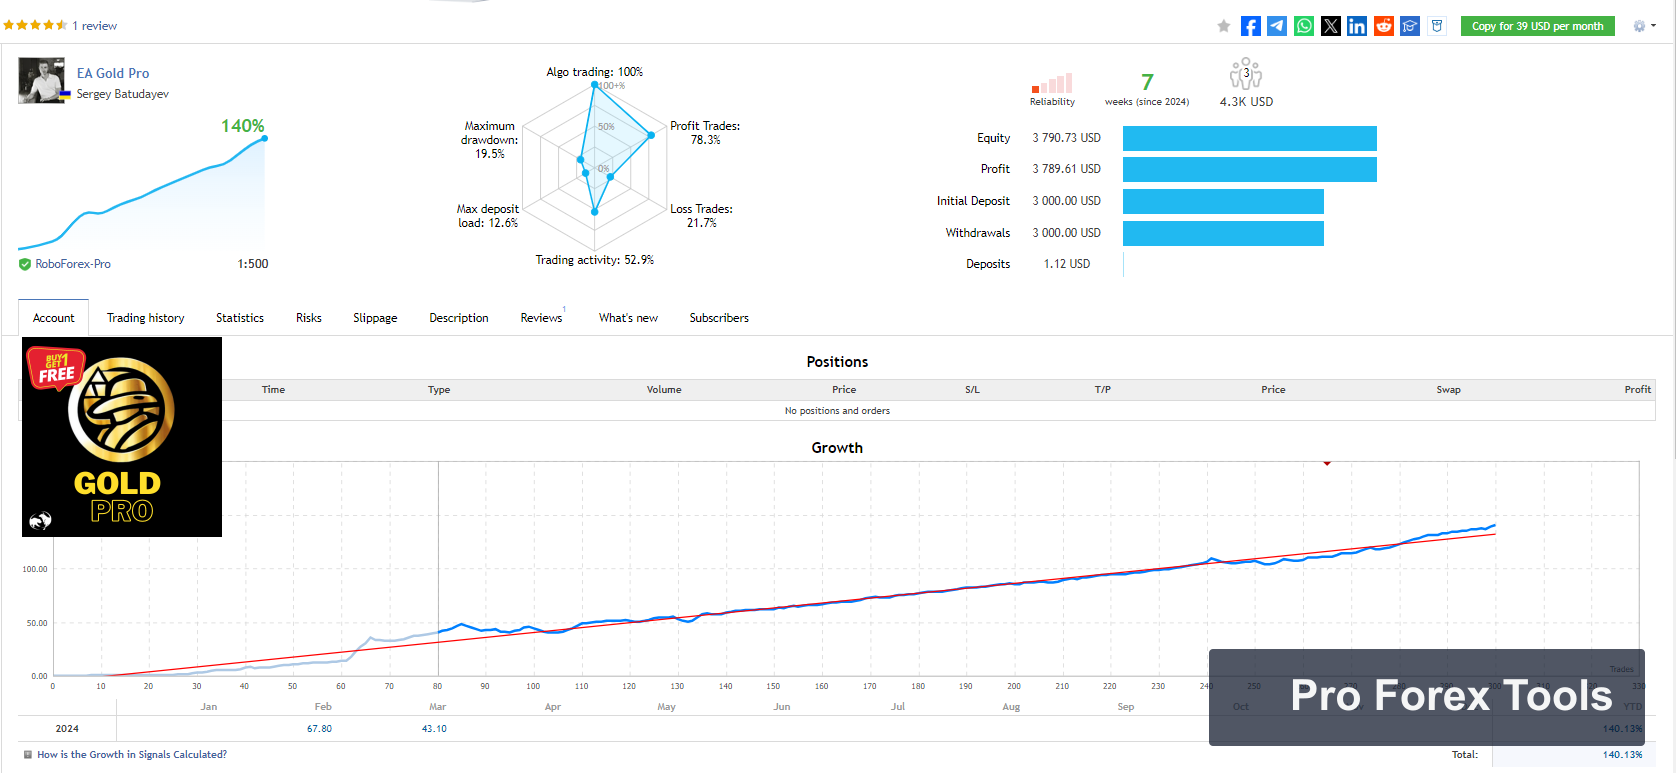Copy for 39 USD per month

1537,26
